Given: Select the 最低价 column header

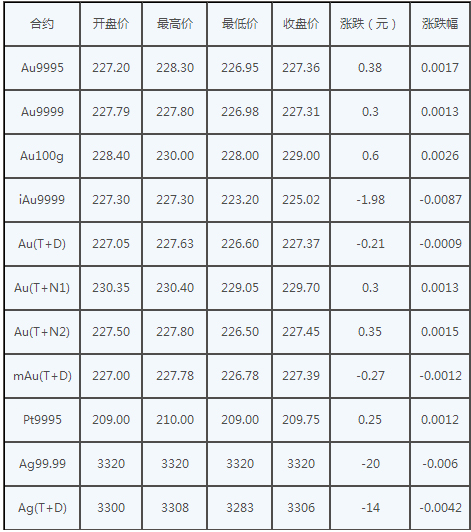Looking at the screenshot, I should point(240,24).
